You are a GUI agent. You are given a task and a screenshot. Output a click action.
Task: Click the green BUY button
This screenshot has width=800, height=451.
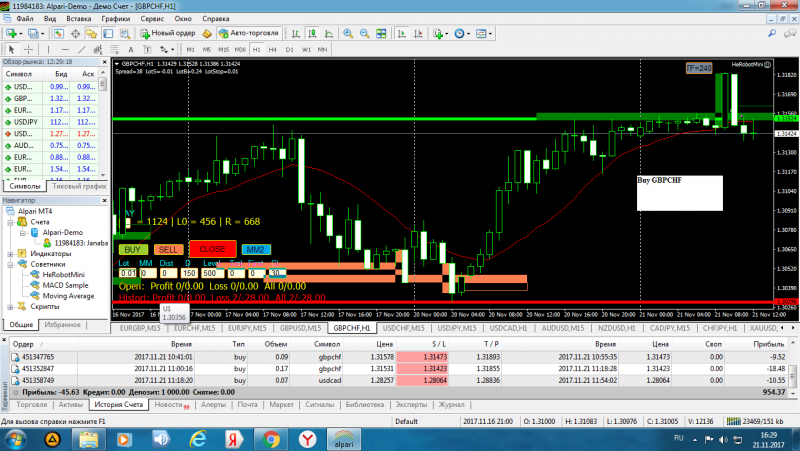coord(133,249)
